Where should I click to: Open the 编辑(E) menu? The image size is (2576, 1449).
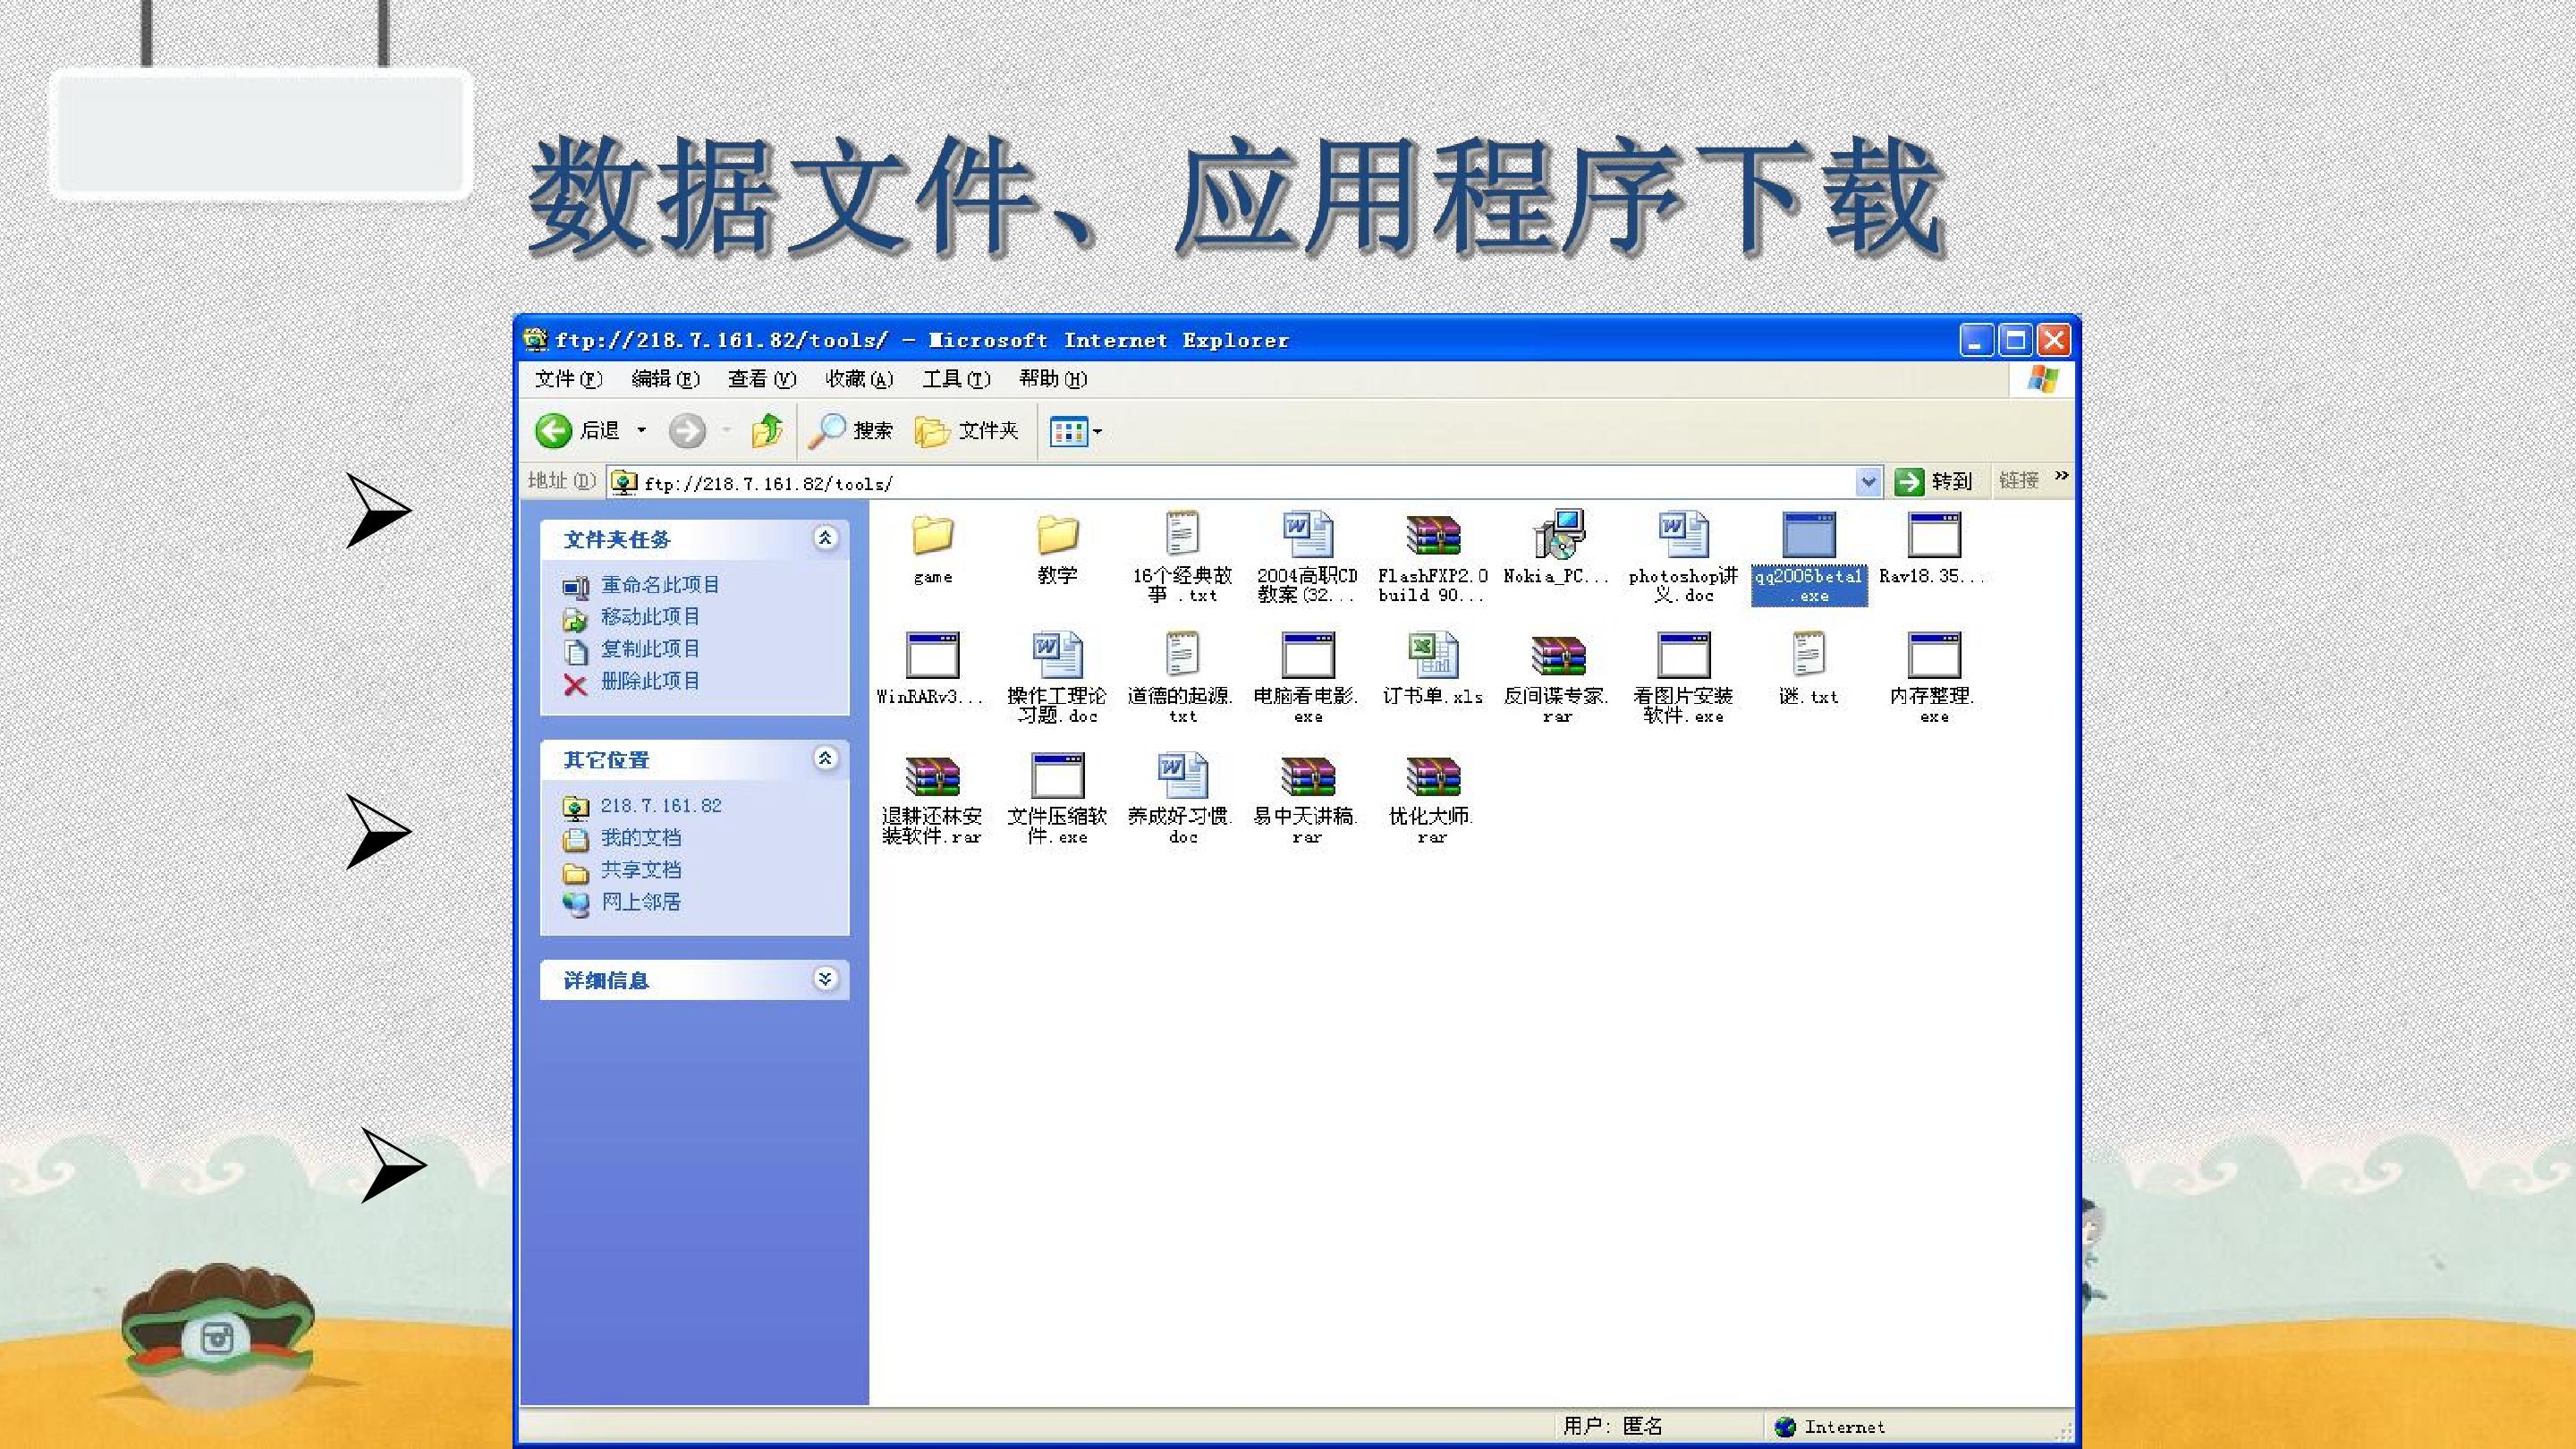coord(665,379)
